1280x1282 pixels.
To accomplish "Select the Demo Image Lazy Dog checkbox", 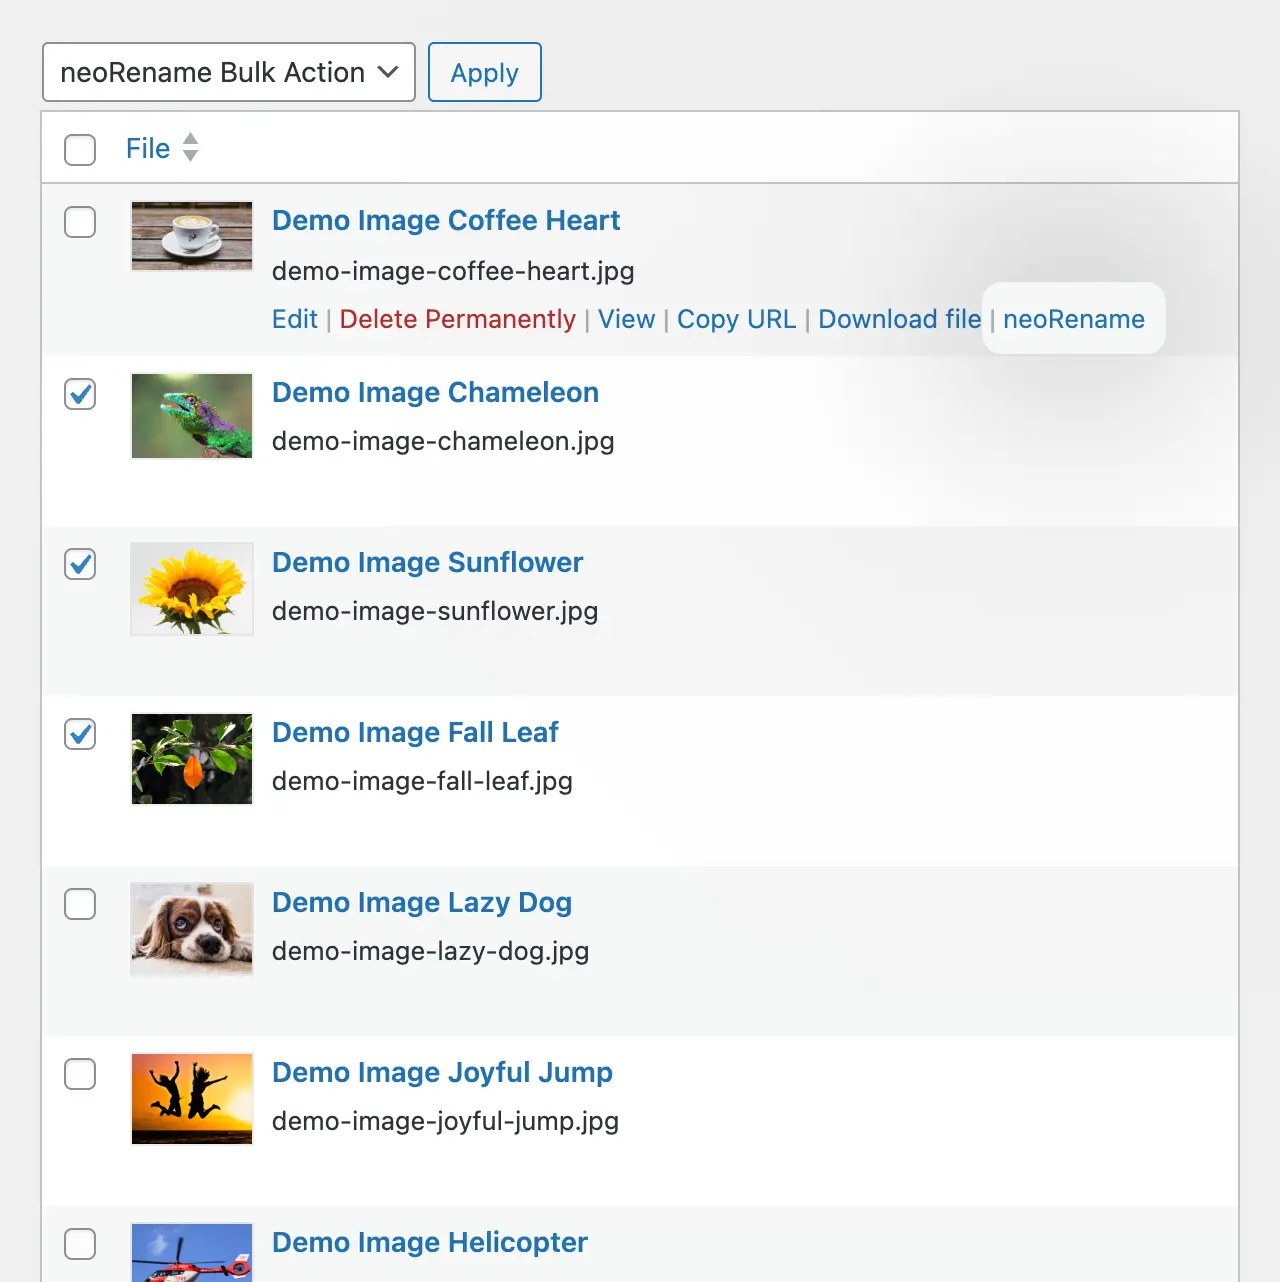I will [80, 904].
